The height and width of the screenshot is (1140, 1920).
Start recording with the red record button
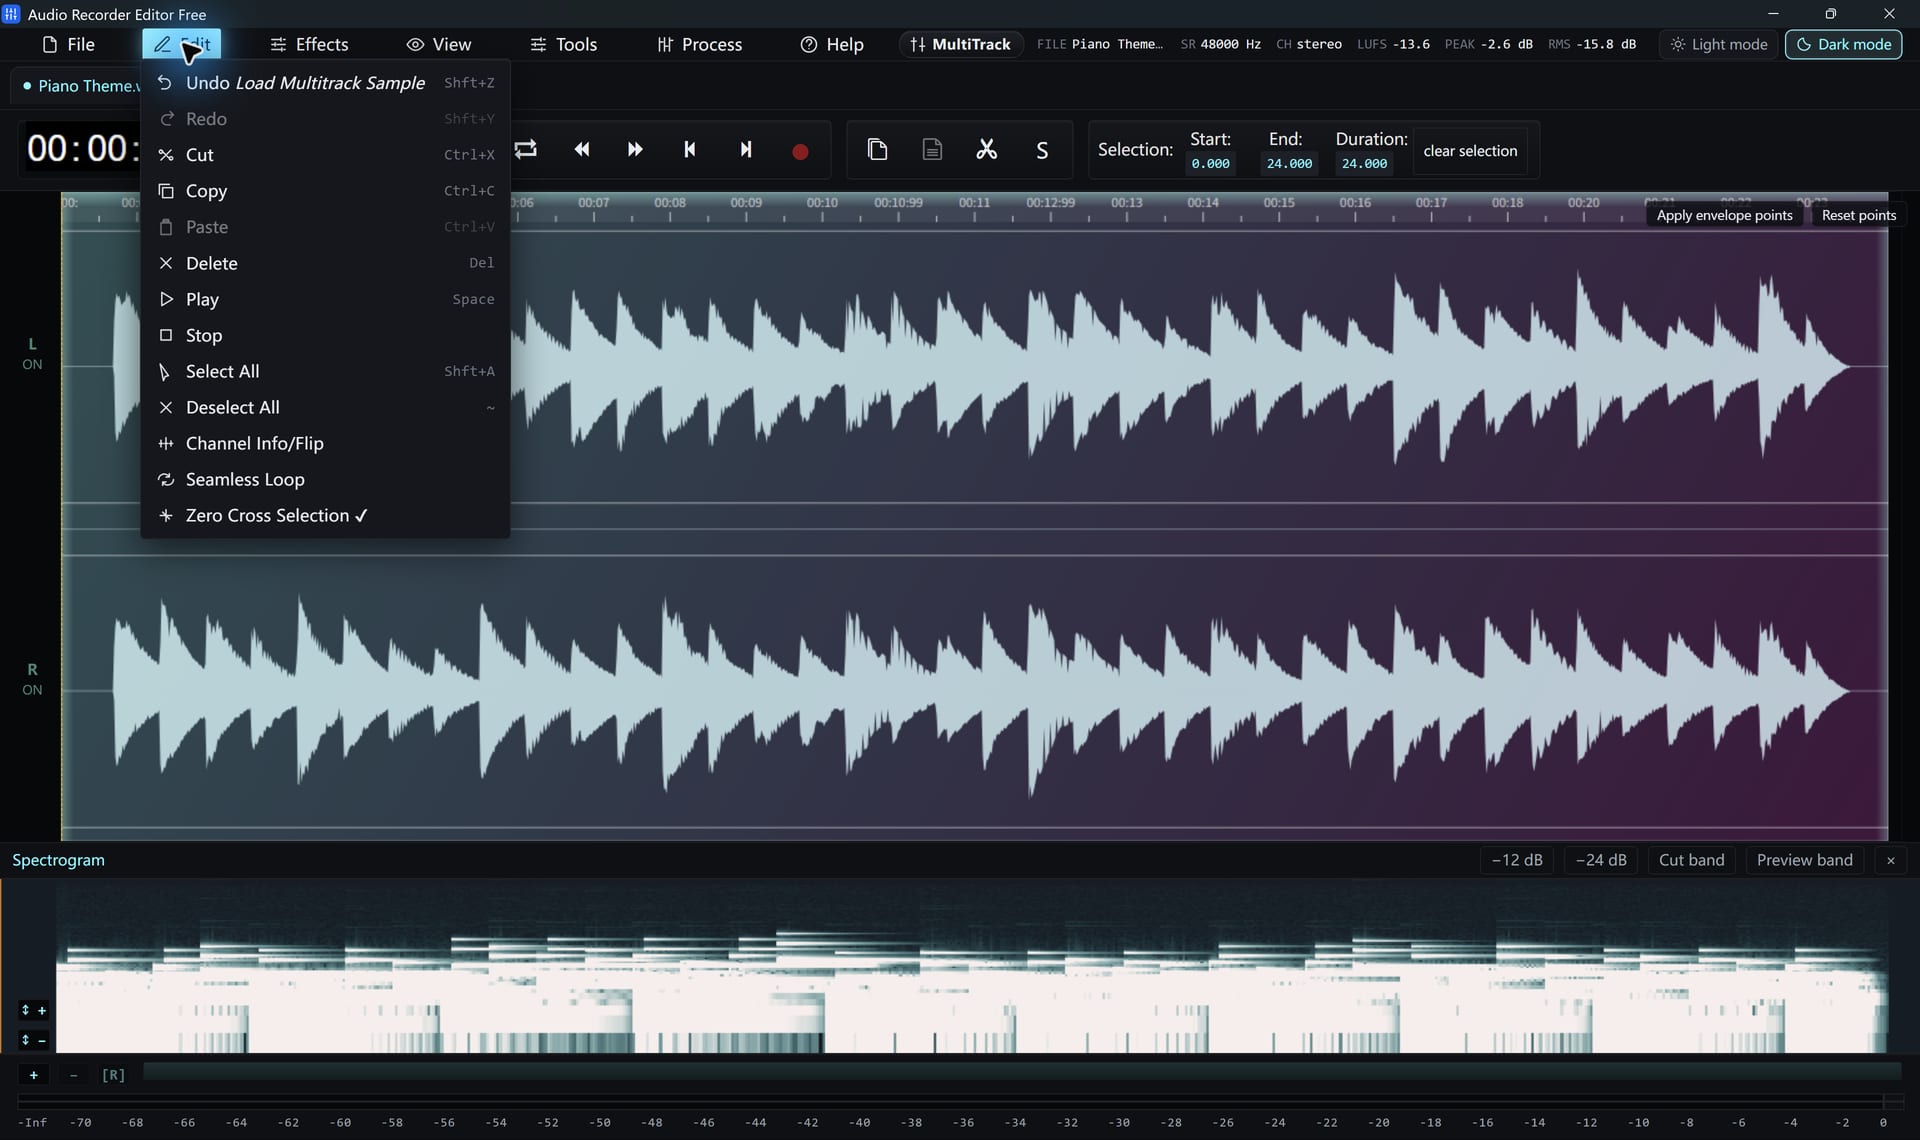[x=800, y=151]
